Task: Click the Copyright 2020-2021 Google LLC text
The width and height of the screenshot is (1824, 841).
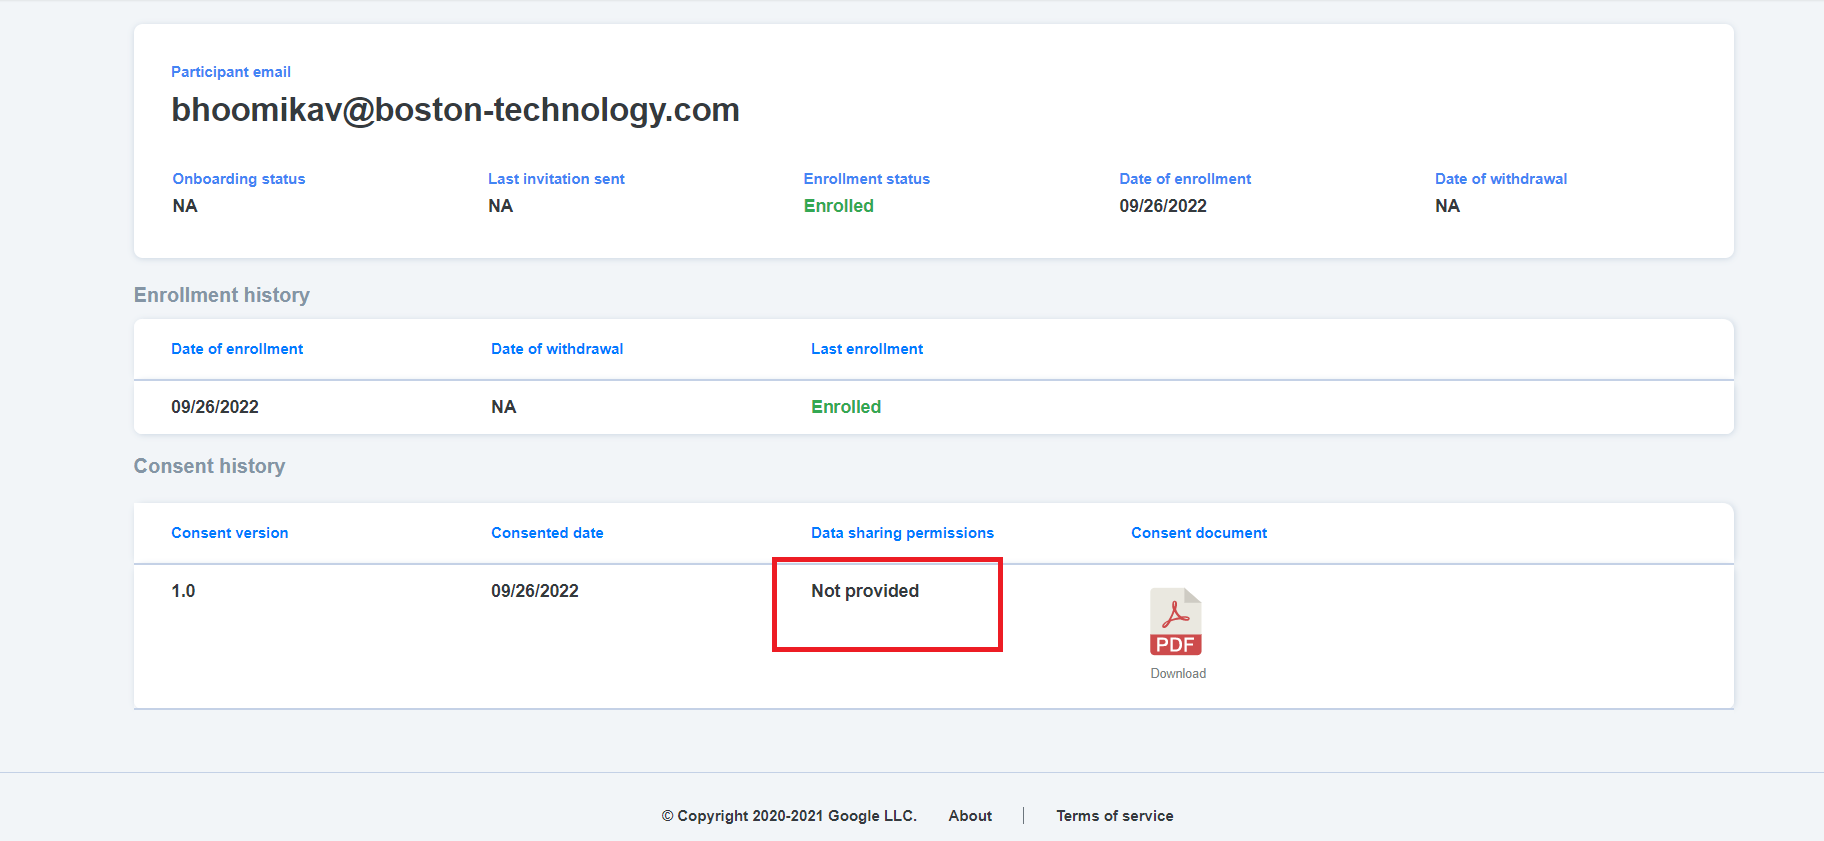Action: 789,816
